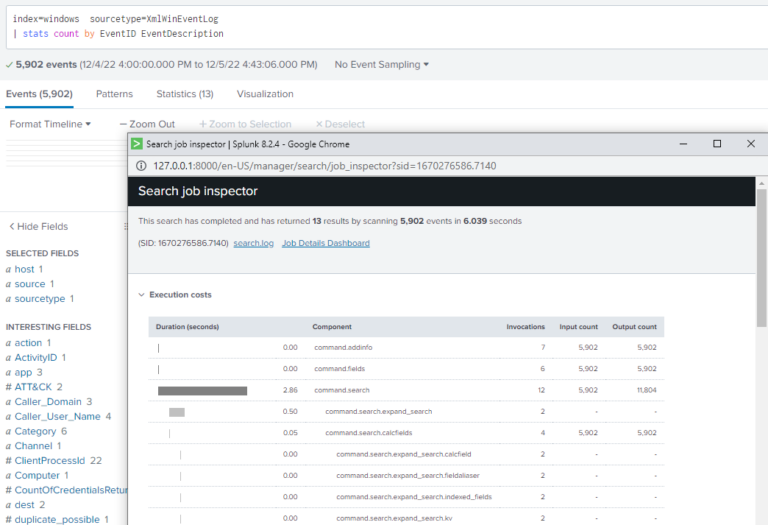Select the ATT&CK field

click(33, 387)
